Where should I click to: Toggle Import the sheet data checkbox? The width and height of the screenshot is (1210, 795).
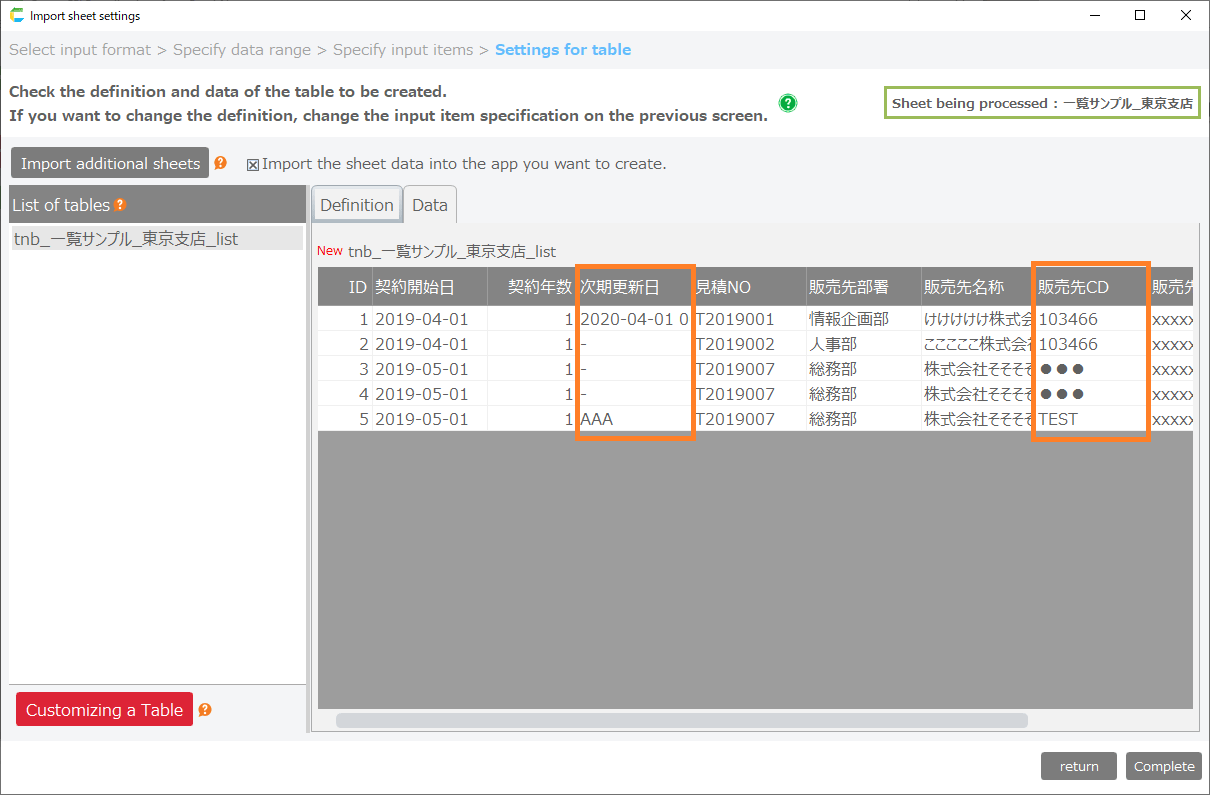click(253, 164)
